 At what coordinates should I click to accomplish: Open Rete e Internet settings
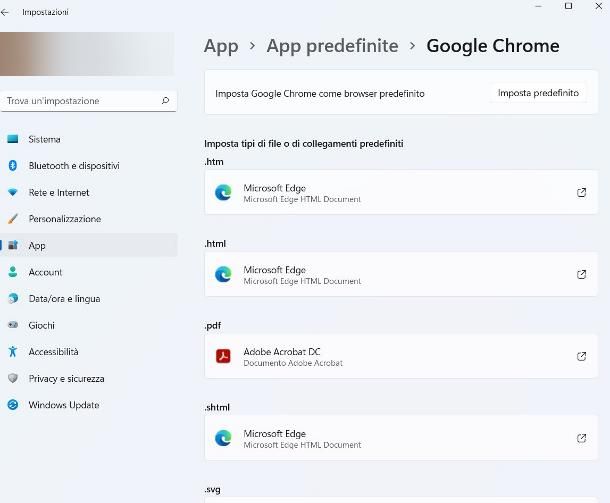pyautogui.click(x=89, y=192)
